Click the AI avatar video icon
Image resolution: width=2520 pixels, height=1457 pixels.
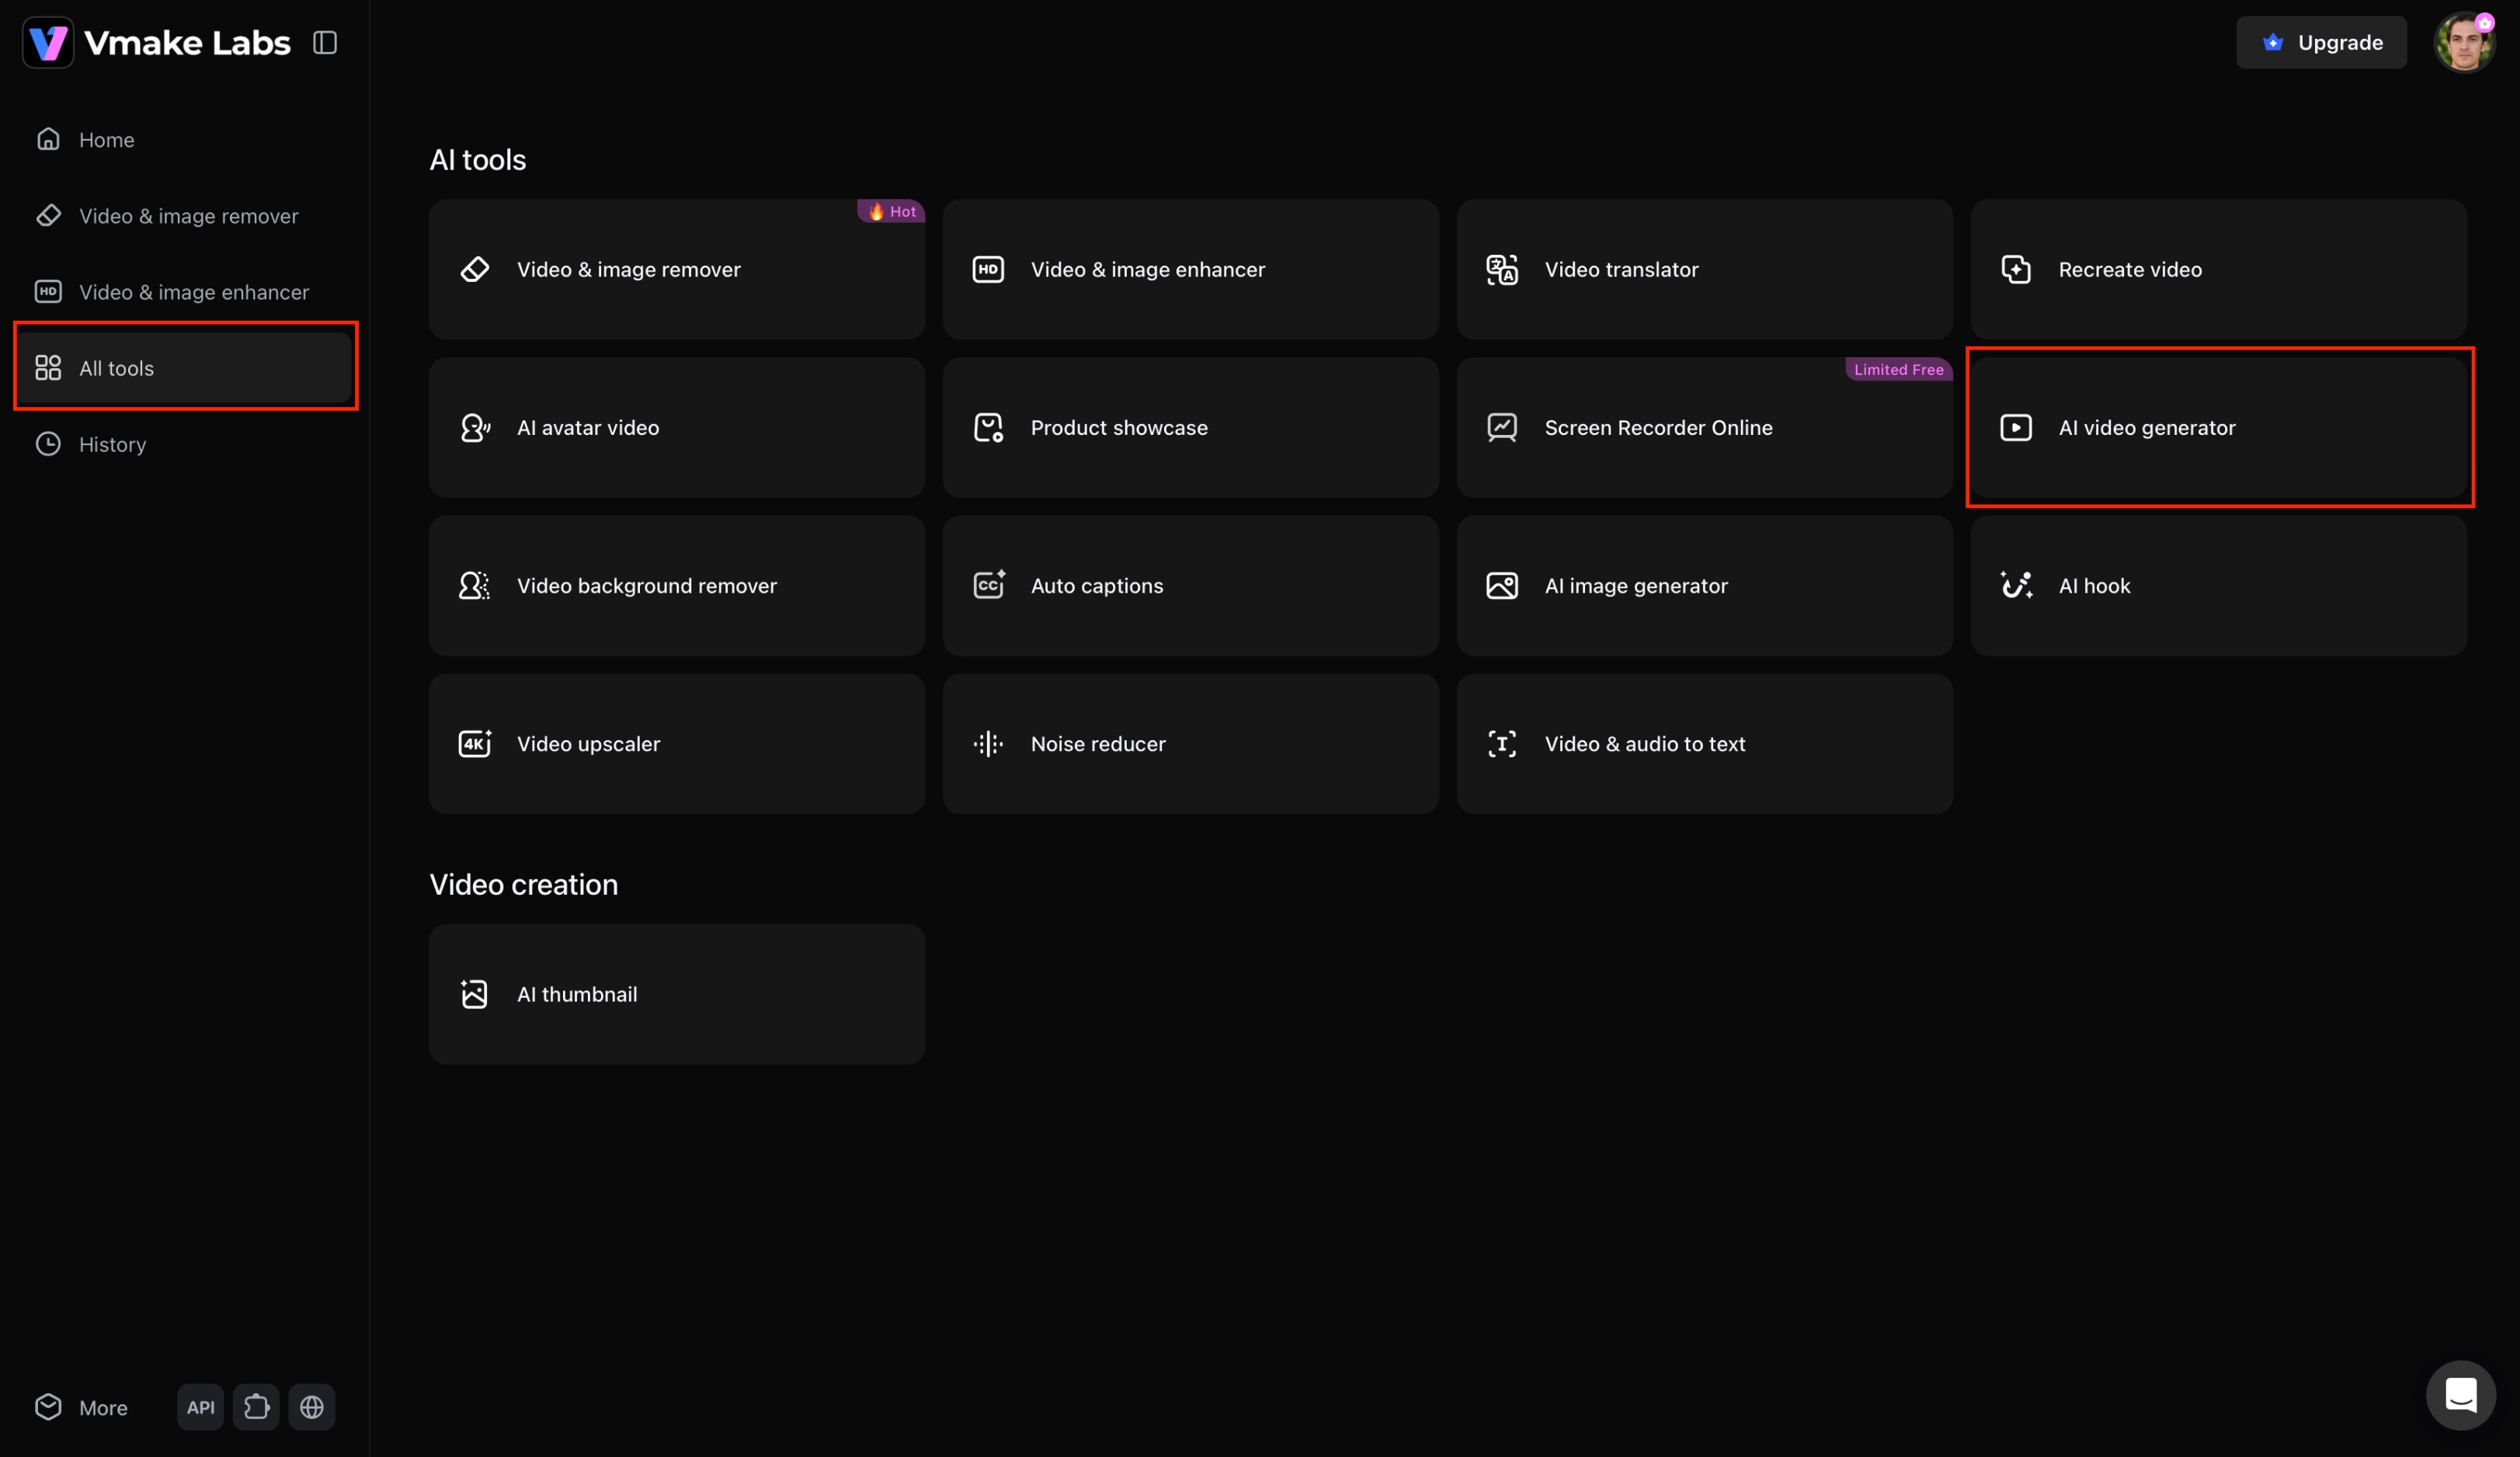[475, 427]
